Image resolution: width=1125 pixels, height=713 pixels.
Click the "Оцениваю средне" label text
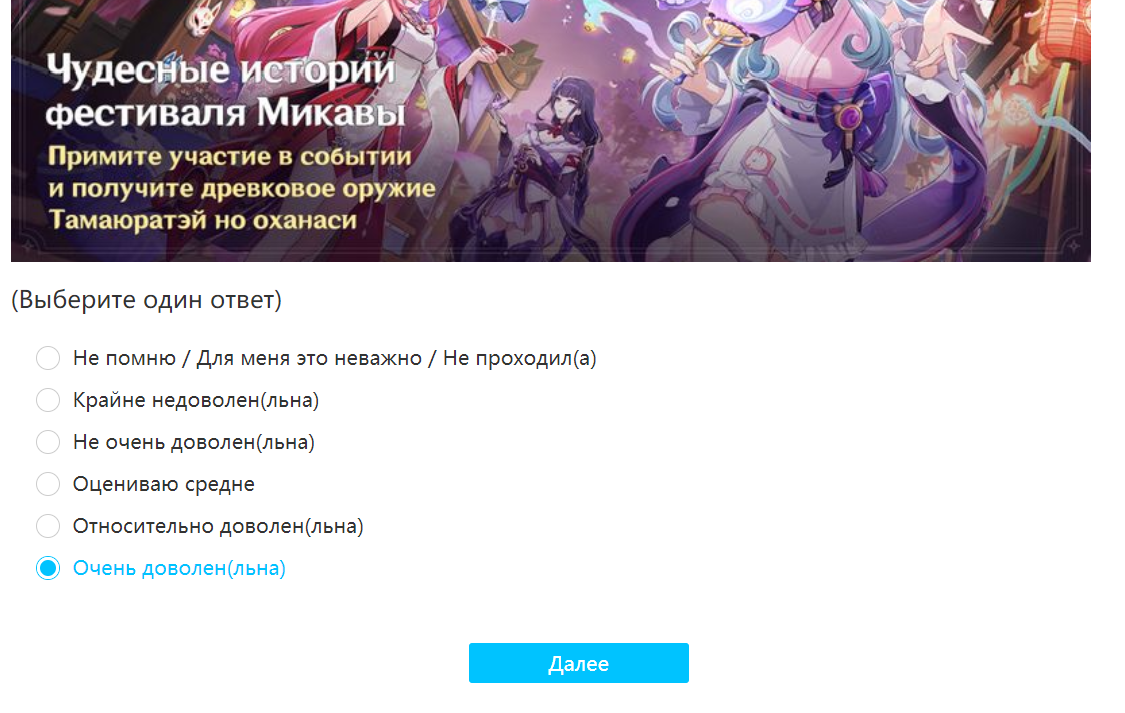(x=164, y=484)
